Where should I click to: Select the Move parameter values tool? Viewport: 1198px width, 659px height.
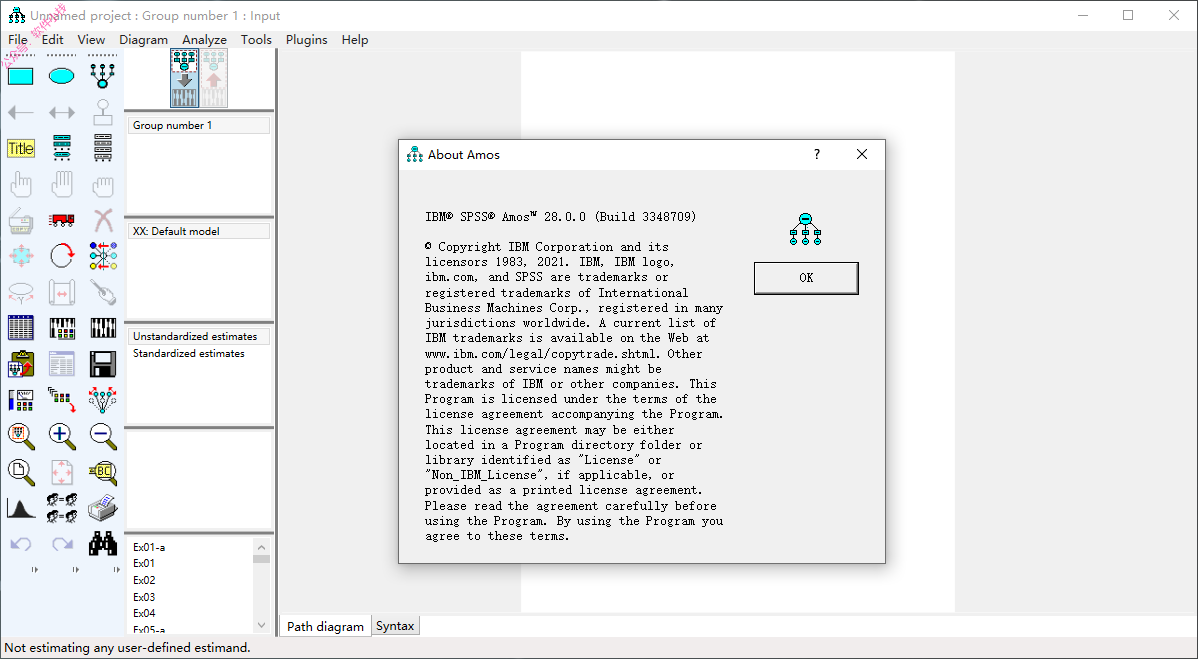(21, 292)
